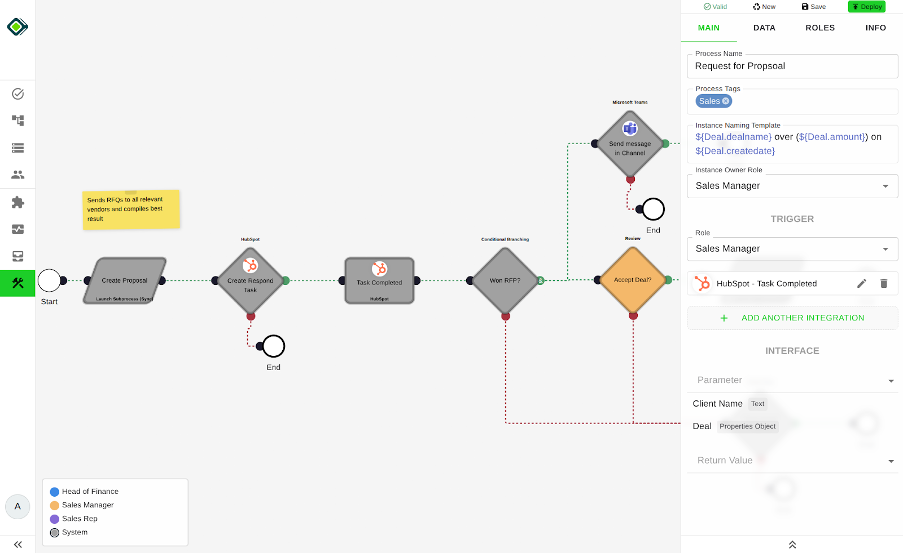Click Add Another Integration
Image resolution: width=904 pixels, height=554 pixels.
791,318
